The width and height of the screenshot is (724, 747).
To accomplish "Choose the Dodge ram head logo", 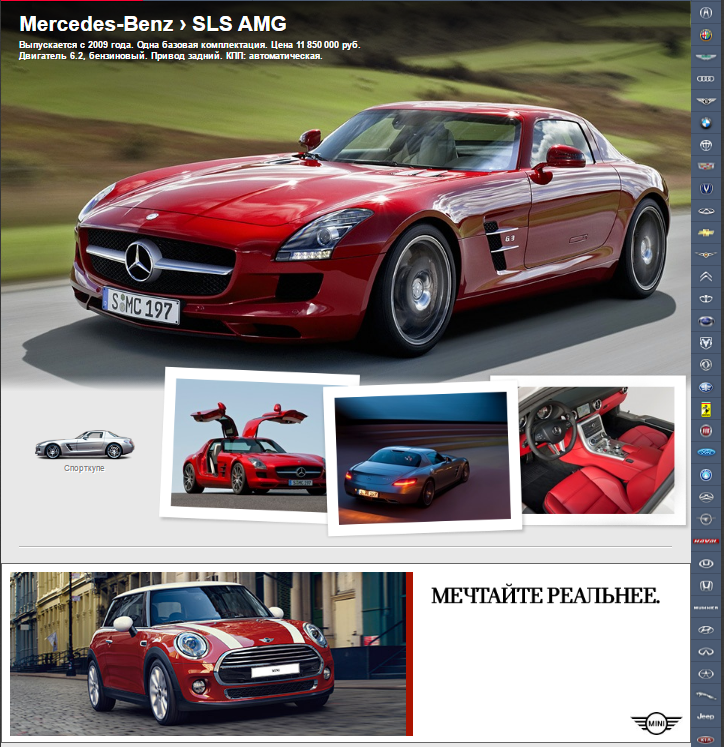I will 705,342.
